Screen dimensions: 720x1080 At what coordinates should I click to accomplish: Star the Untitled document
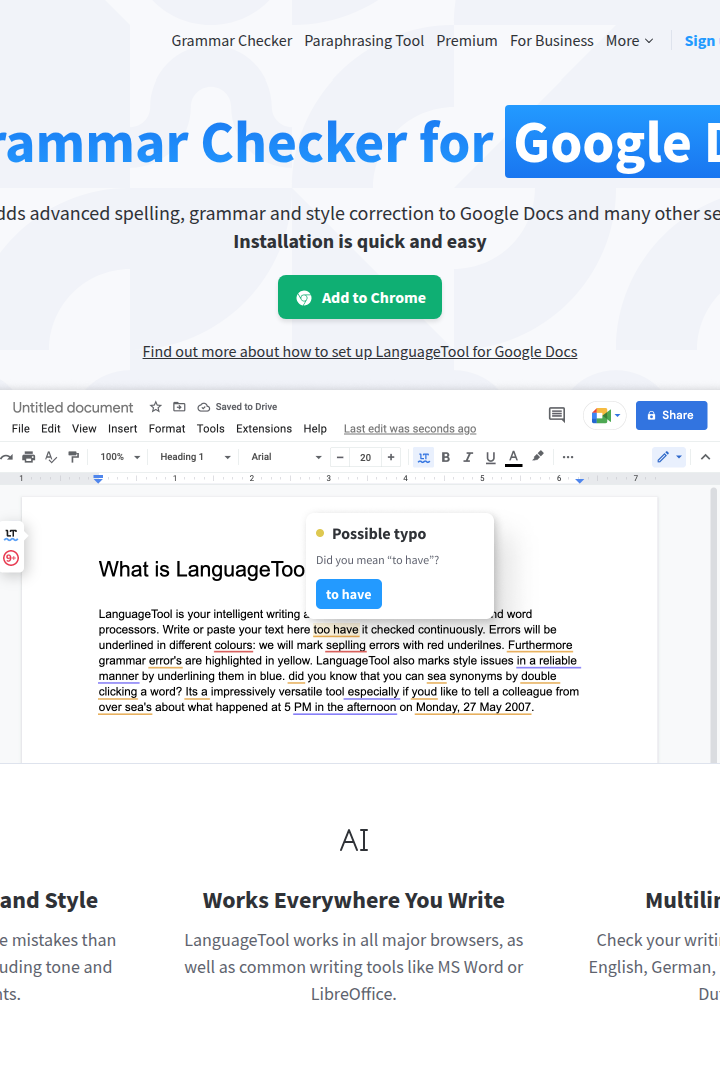click(156, 406)
